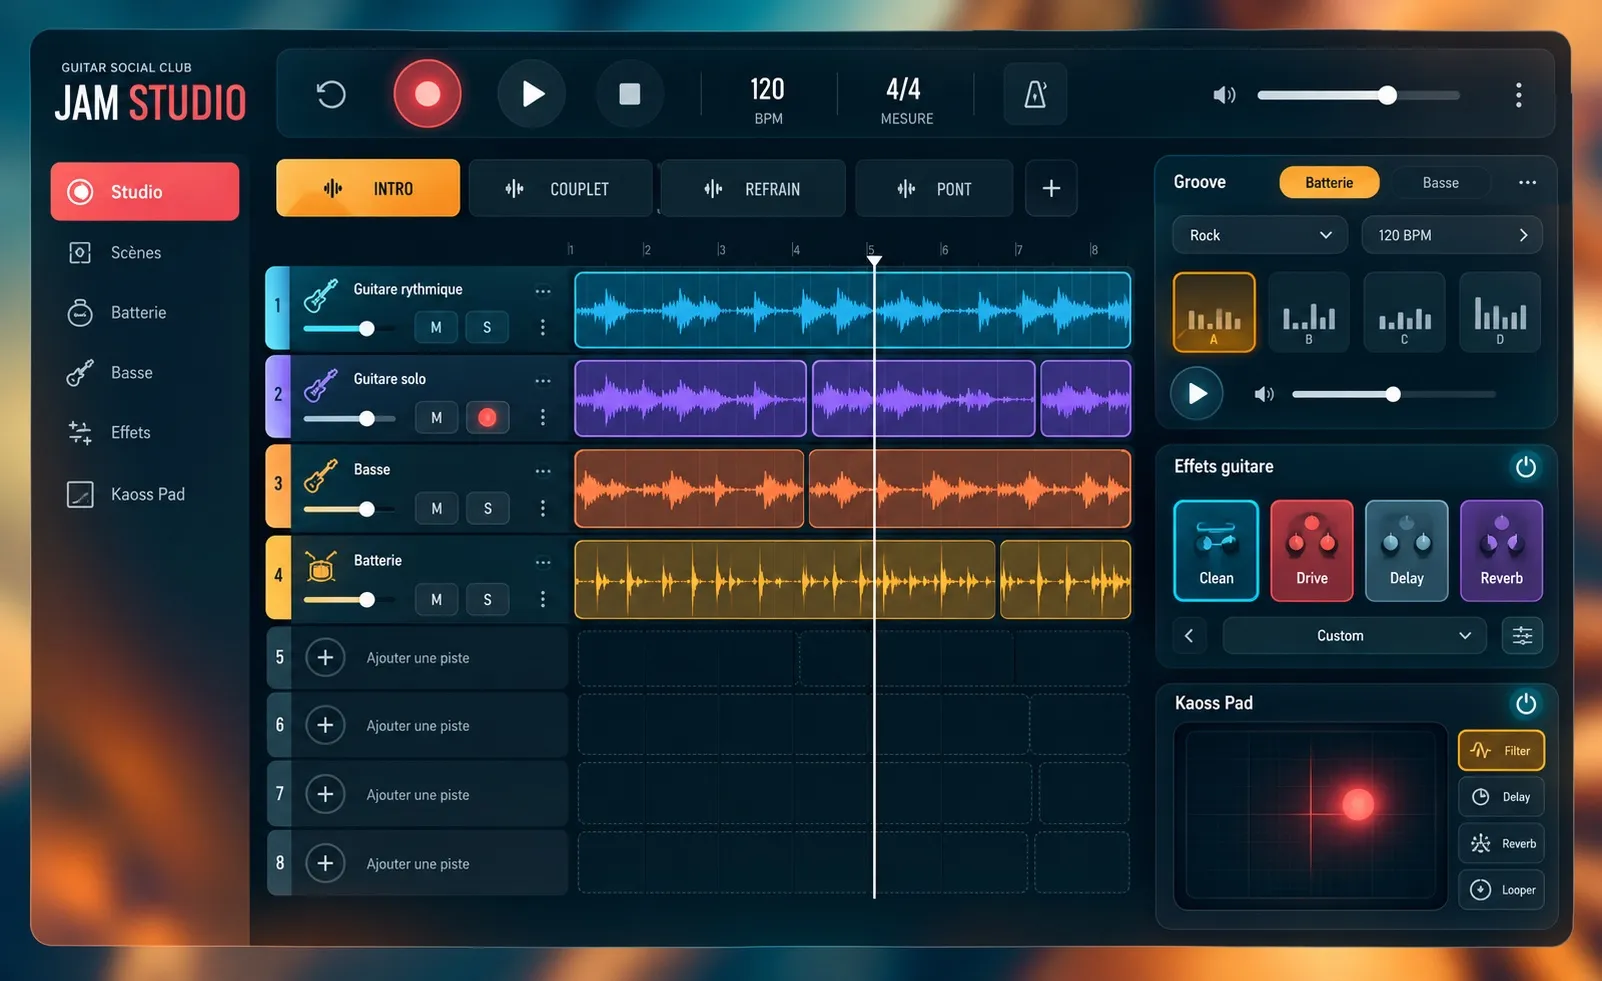Select the Reverb effect pedal
Image resolution: width=1602 pixels, height=981 pixels.
tap(1501, 551)
